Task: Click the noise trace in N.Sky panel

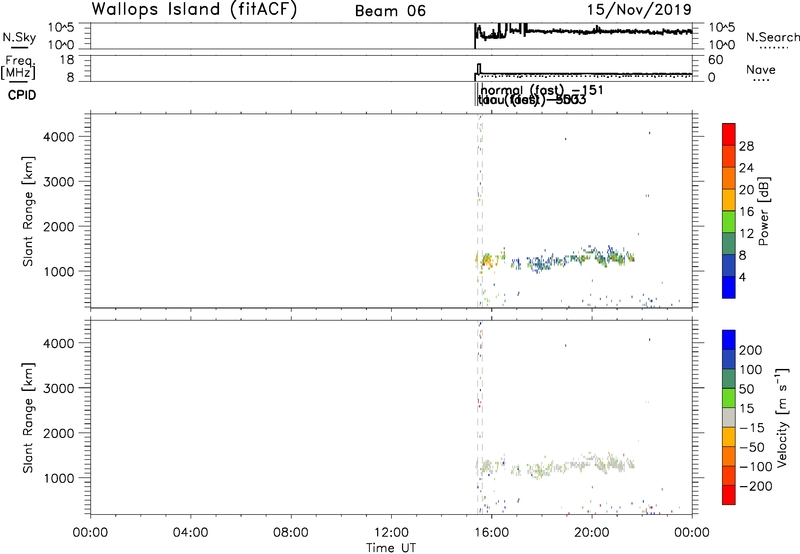Action: coord(583,32)
